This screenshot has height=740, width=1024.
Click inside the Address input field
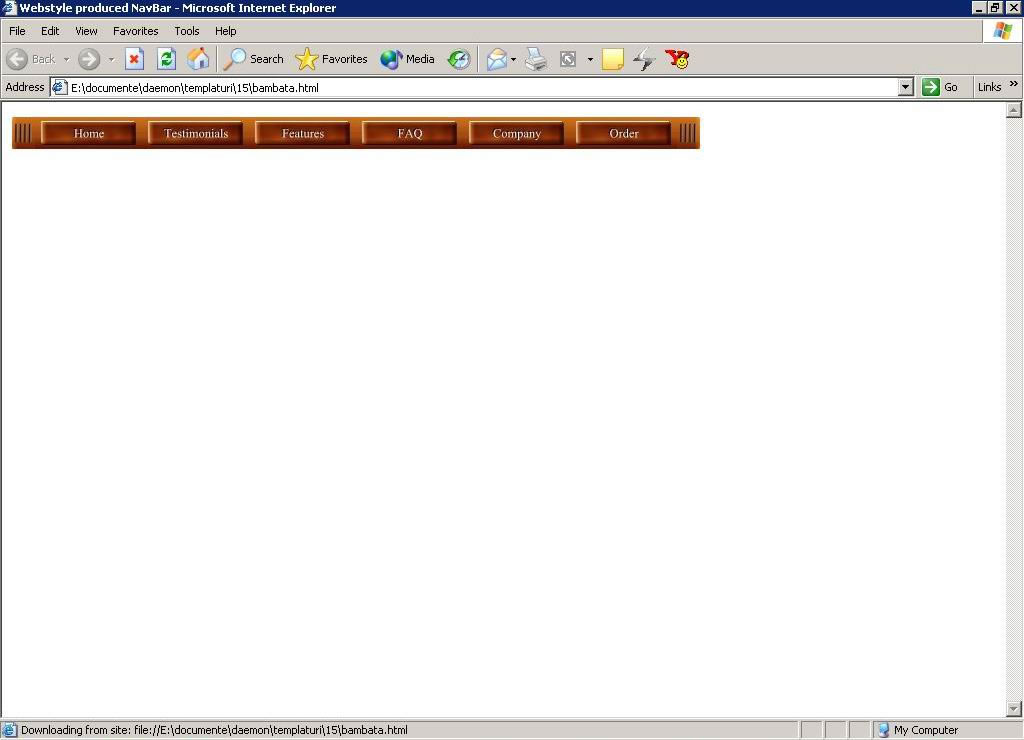pyautogui.click(x=480, y=87)
